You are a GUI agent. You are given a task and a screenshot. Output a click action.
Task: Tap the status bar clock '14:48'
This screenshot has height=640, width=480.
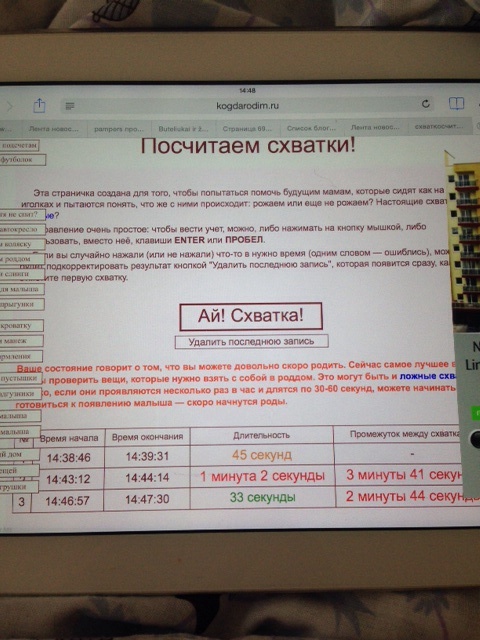point(247,91)
